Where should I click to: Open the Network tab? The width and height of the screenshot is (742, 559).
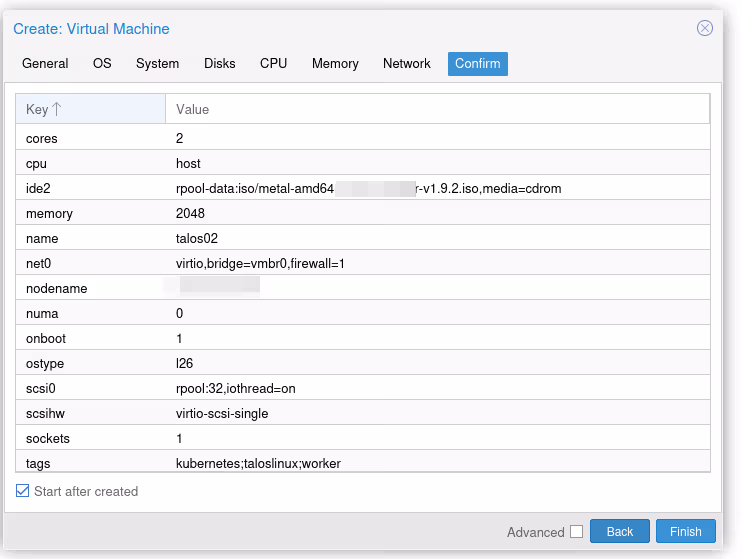(x=406, y=64)
